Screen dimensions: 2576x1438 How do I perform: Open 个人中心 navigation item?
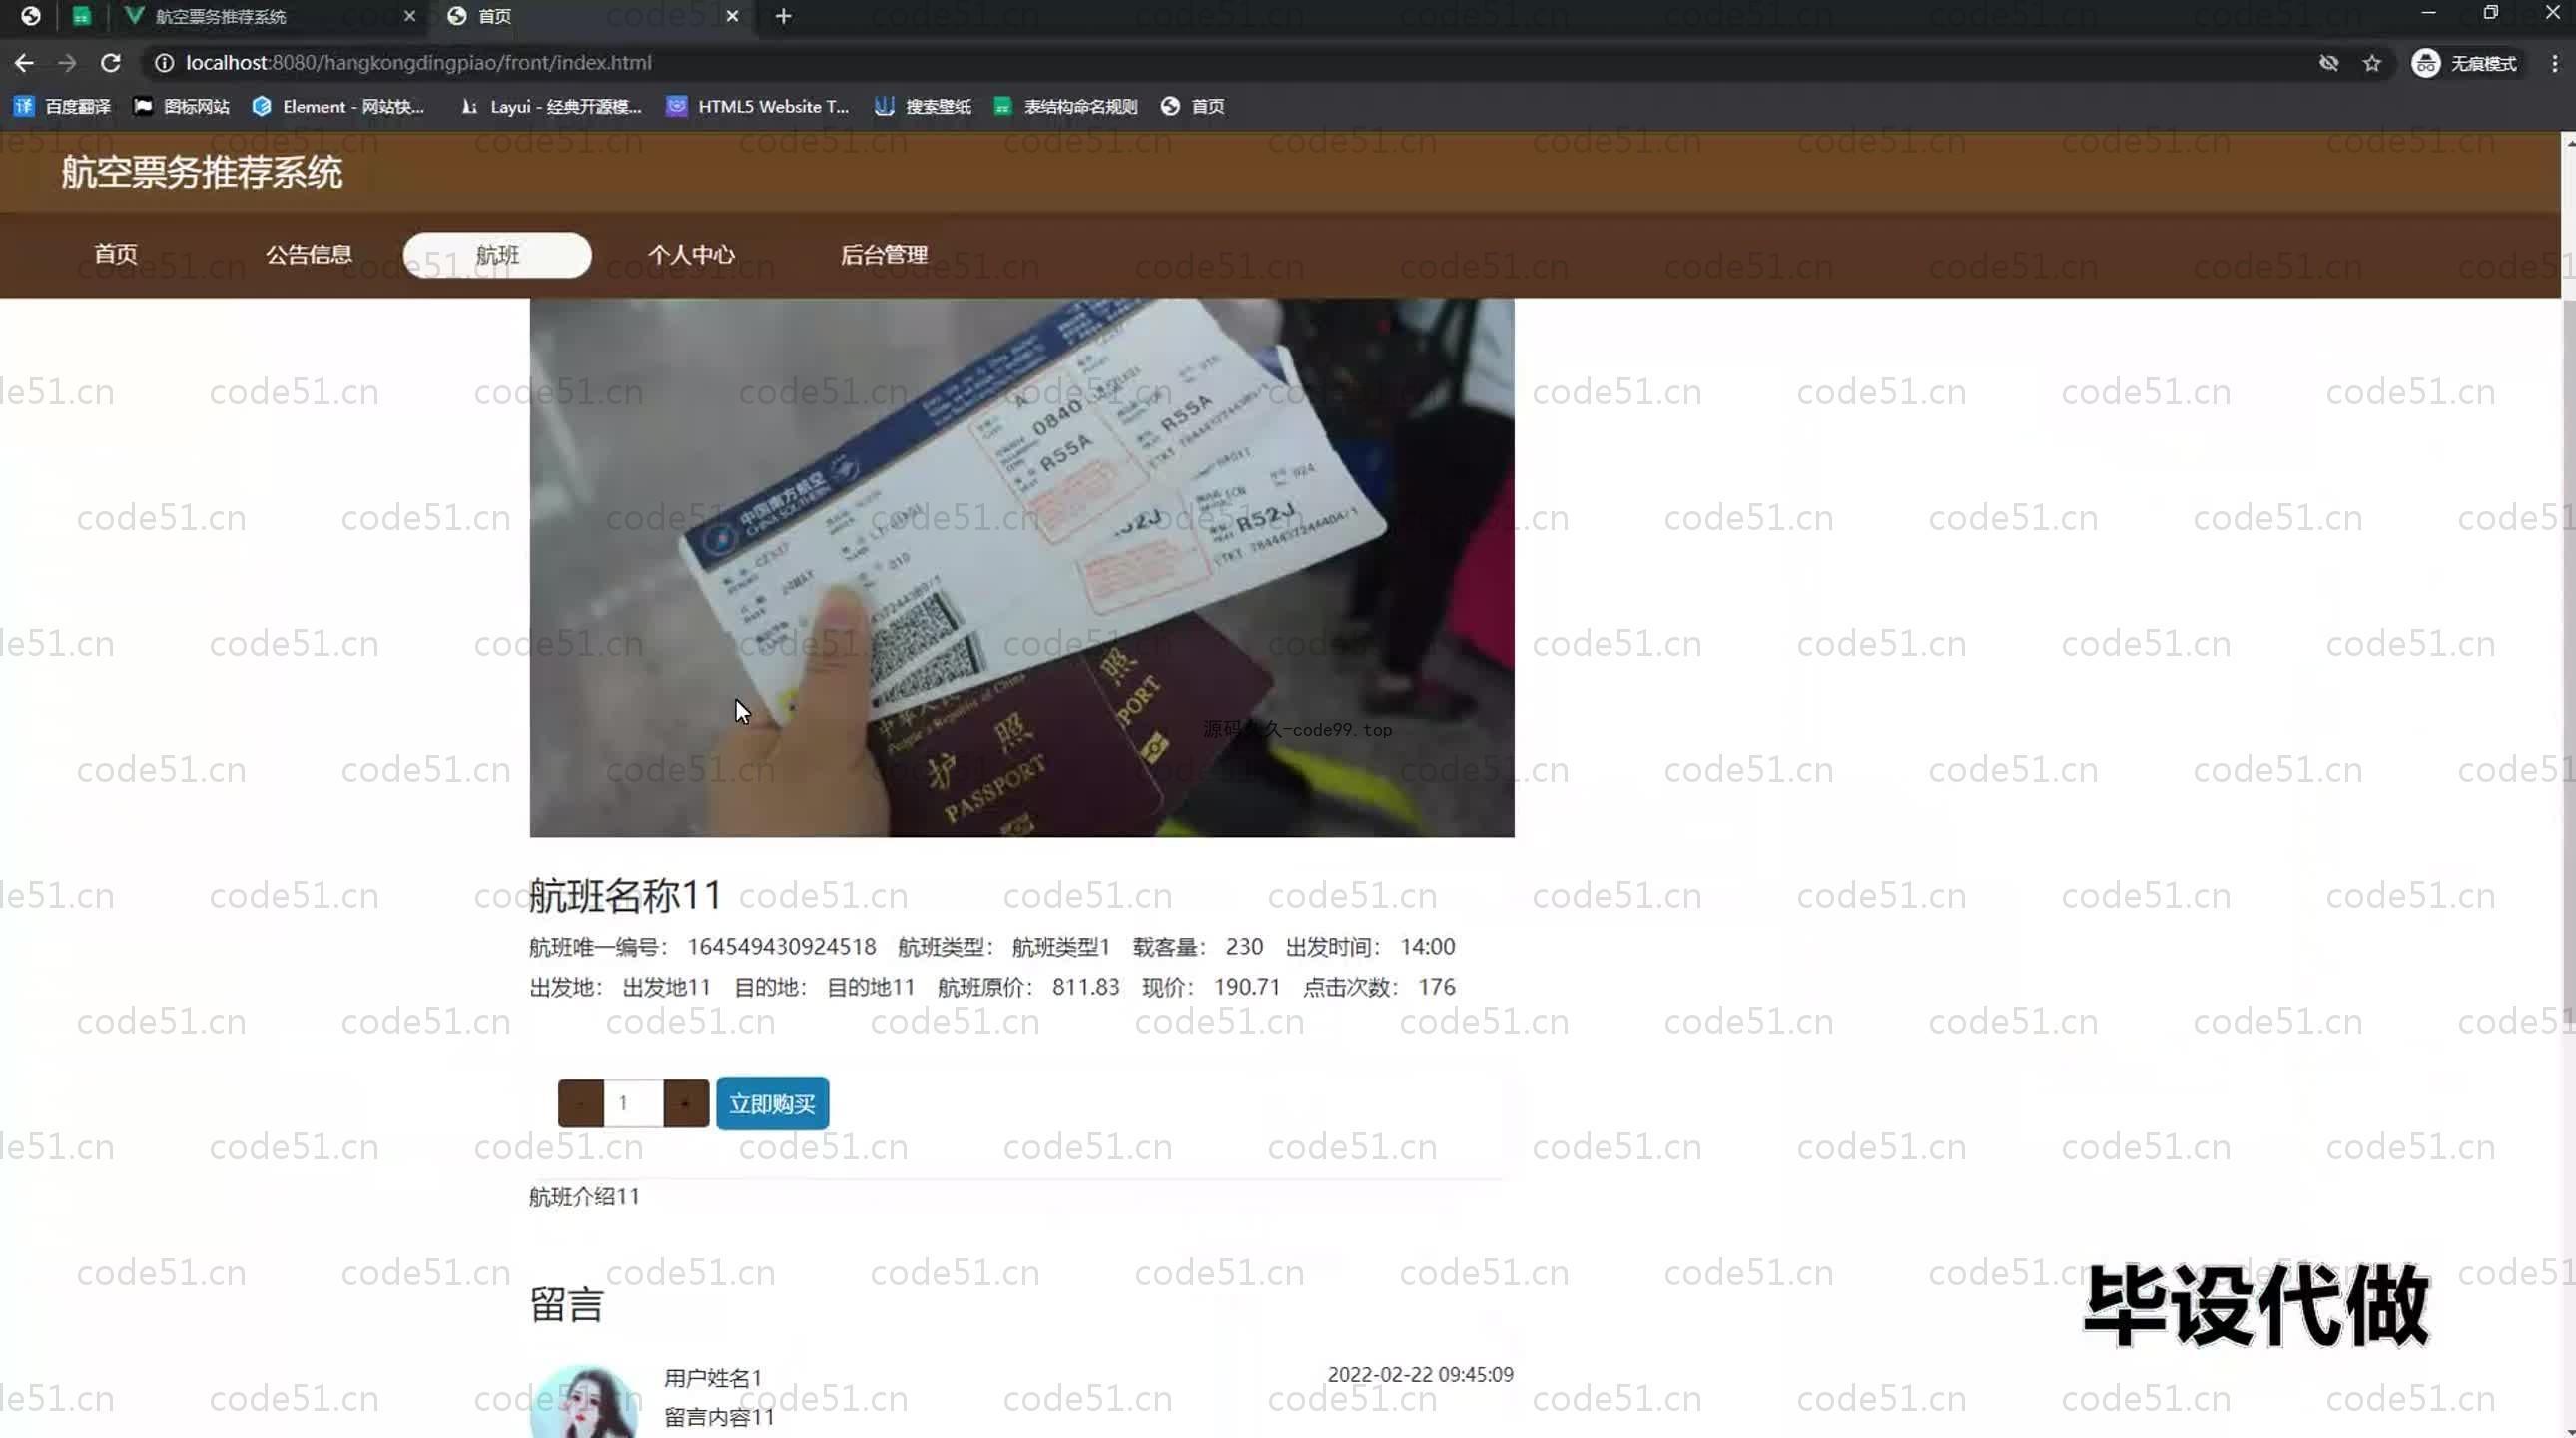[x=691, y=254]
